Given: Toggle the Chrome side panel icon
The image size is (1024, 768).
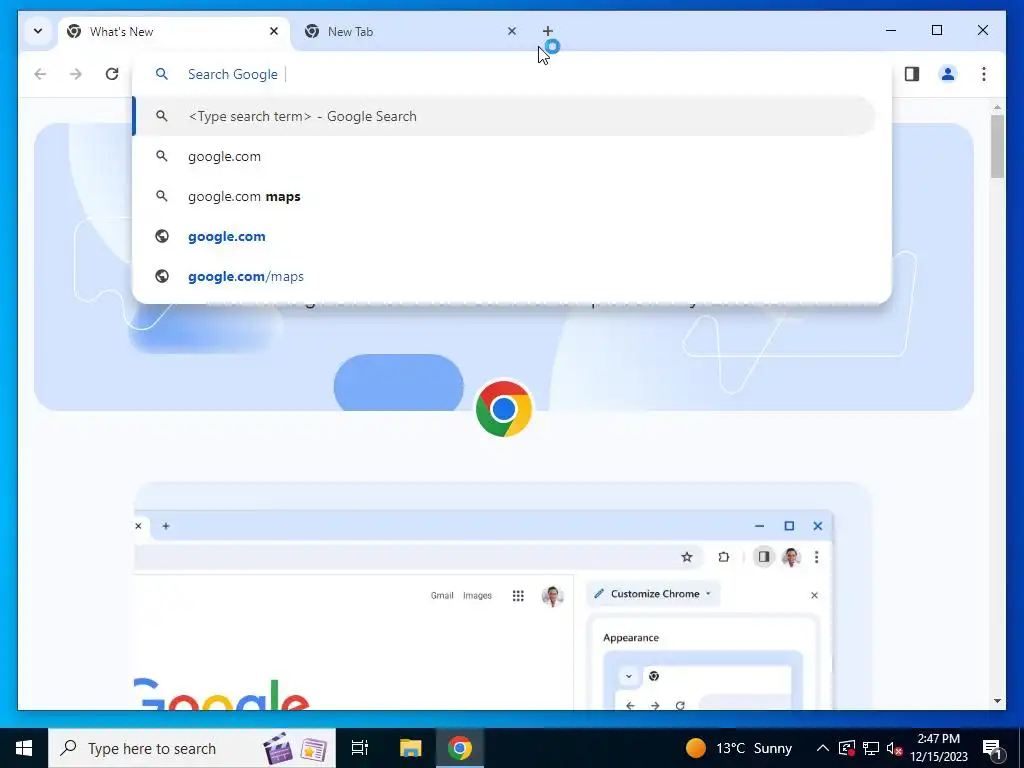Looking at the screenshot, I should pos(912,74).
